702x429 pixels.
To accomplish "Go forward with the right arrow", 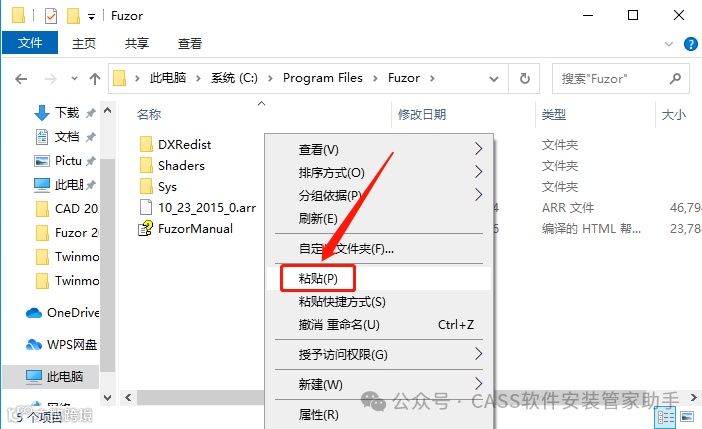I will tap(51, 79).
